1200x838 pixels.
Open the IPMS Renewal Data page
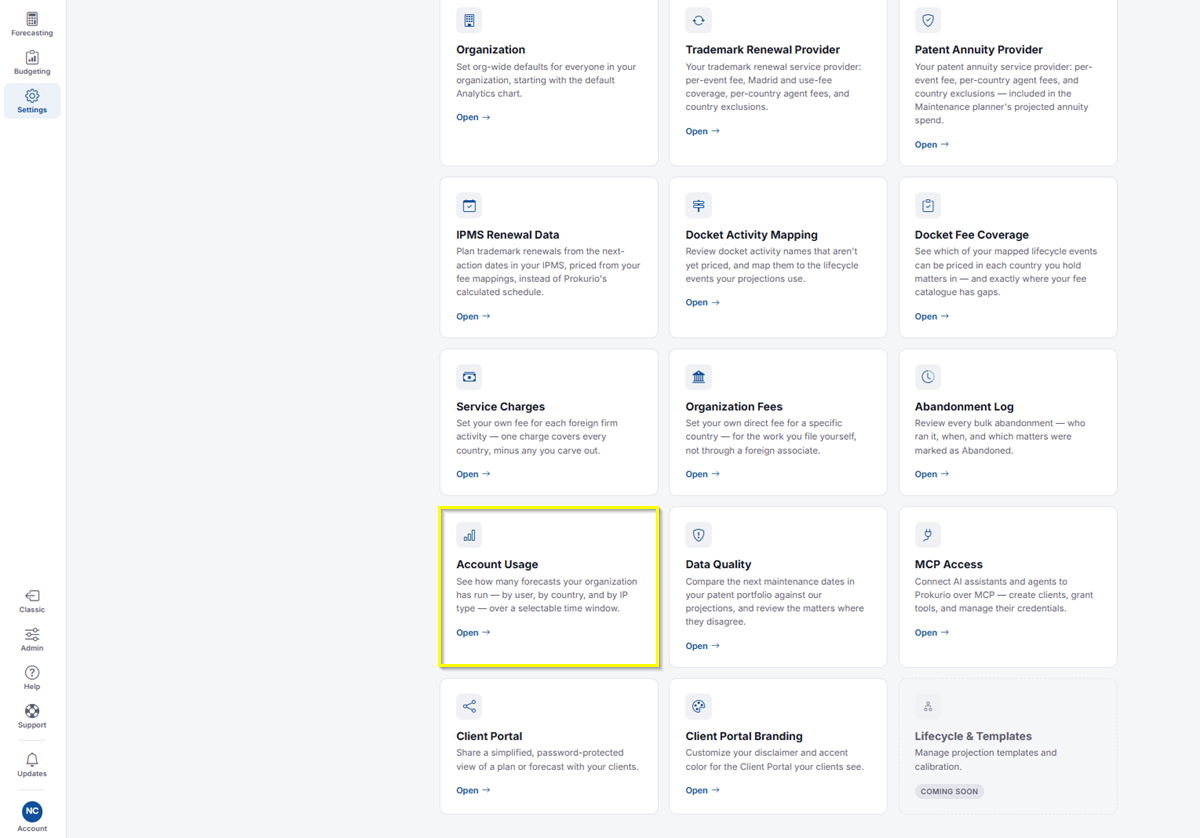(473, 316)
